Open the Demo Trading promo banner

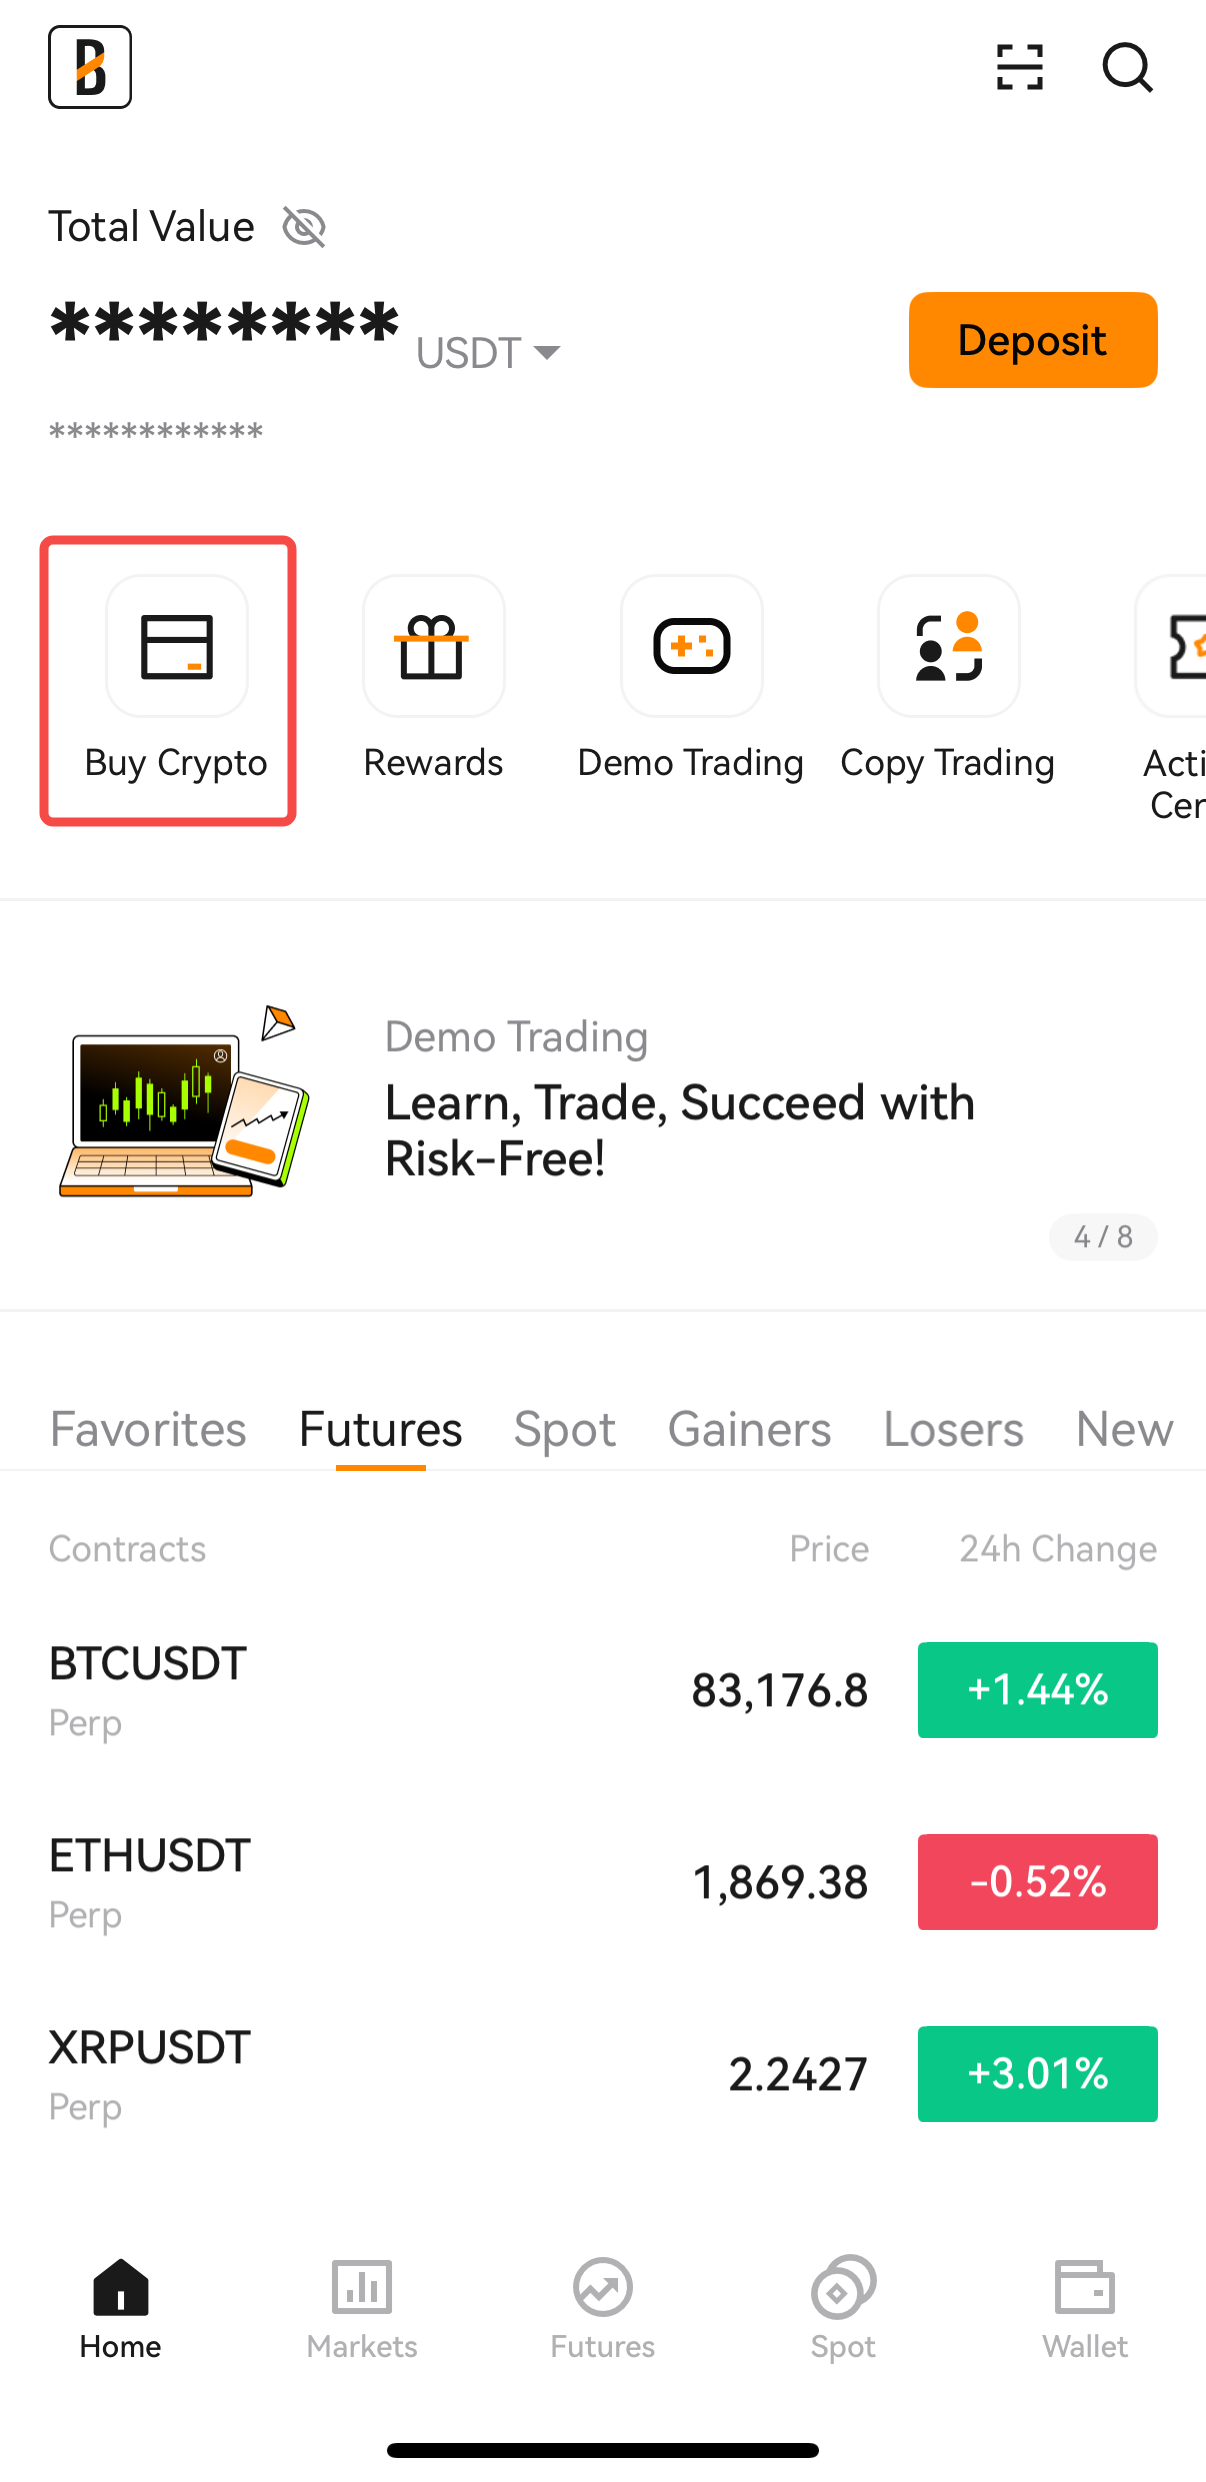(x=603, y=1105)
